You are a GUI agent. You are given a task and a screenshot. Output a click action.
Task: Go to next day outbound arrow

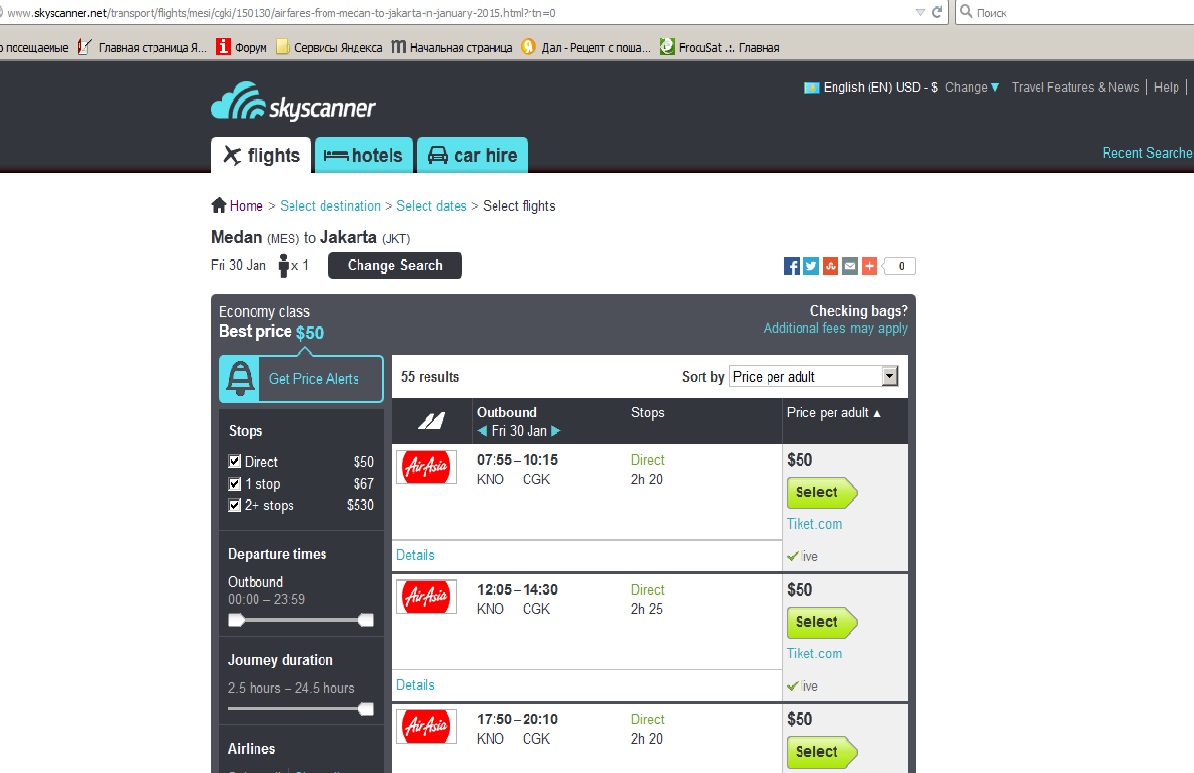[556, 431]
